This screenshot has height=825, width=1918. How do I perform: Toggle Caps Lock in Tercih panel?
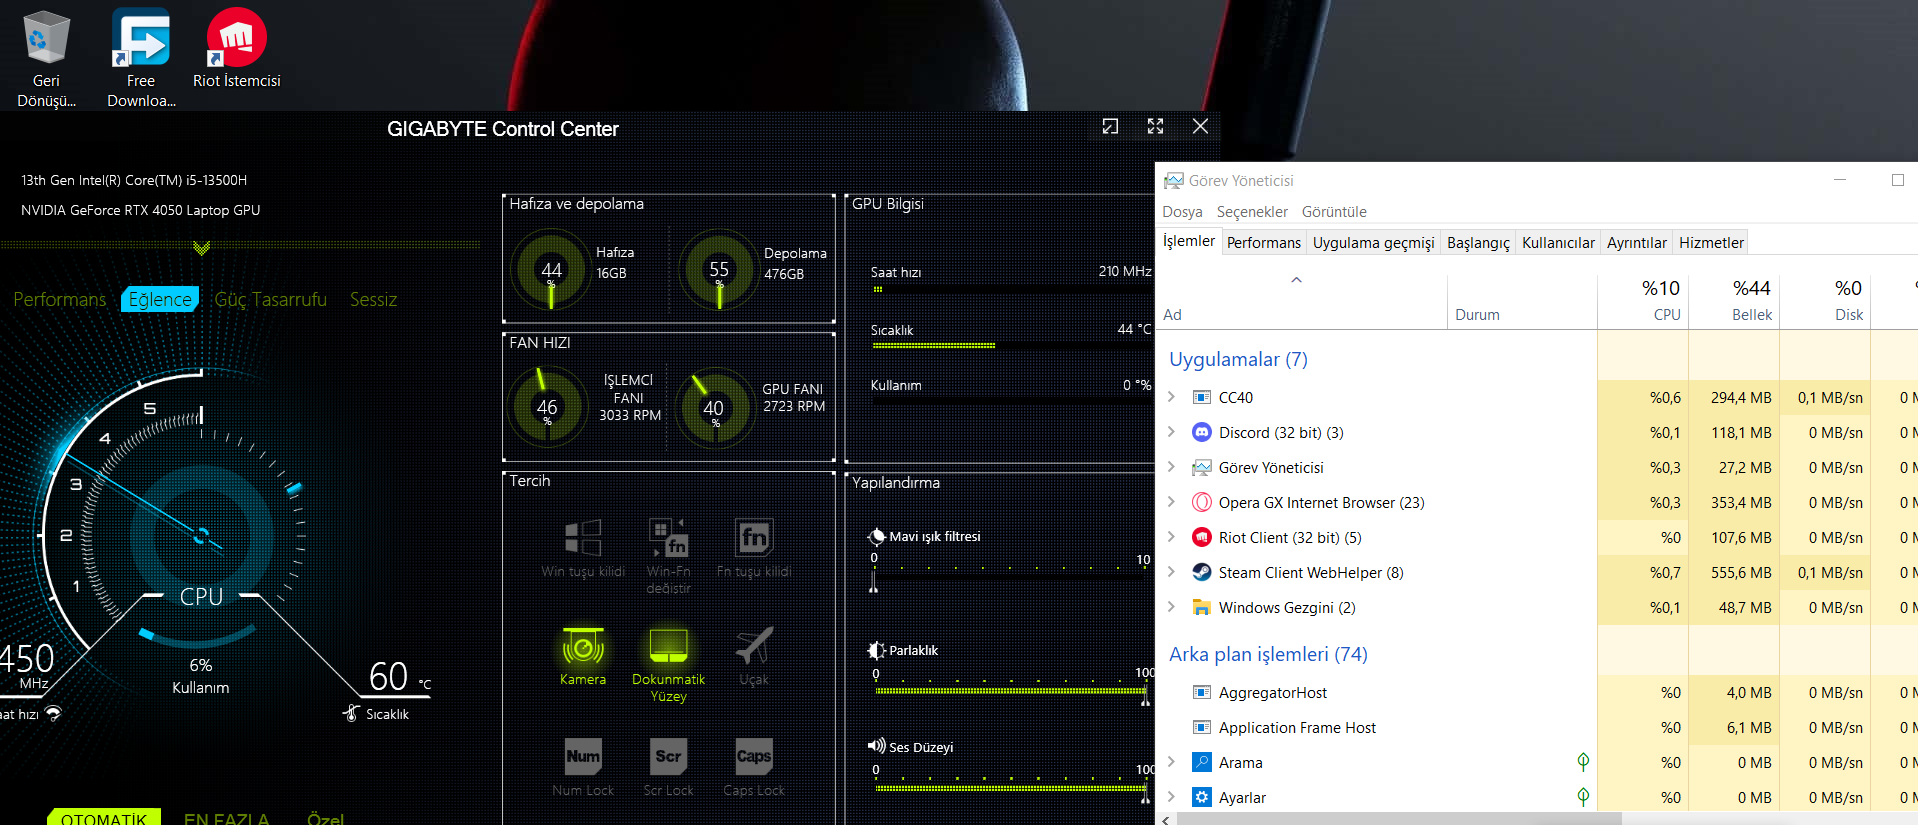754,767
